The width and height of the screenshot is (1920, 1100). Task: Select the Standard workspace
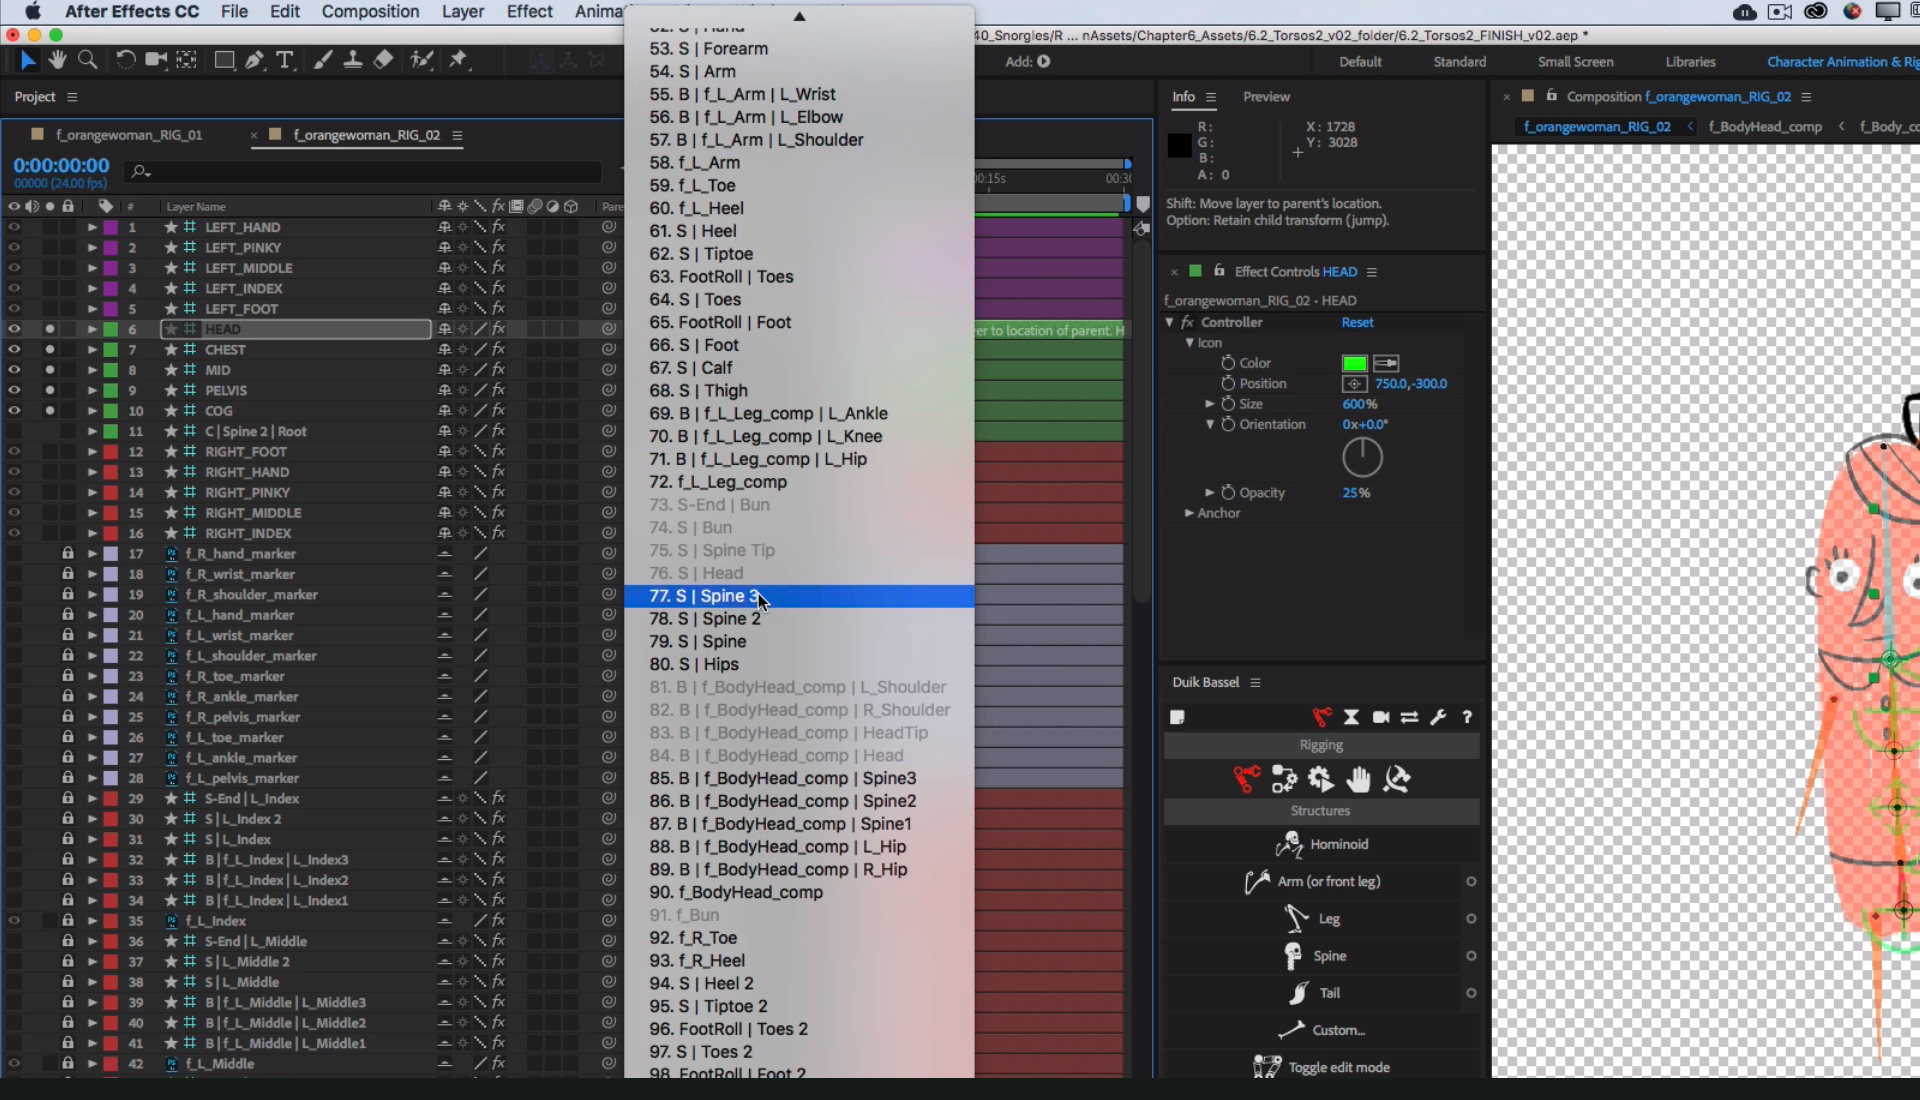pyautogui.click(x=1459, y=62)
